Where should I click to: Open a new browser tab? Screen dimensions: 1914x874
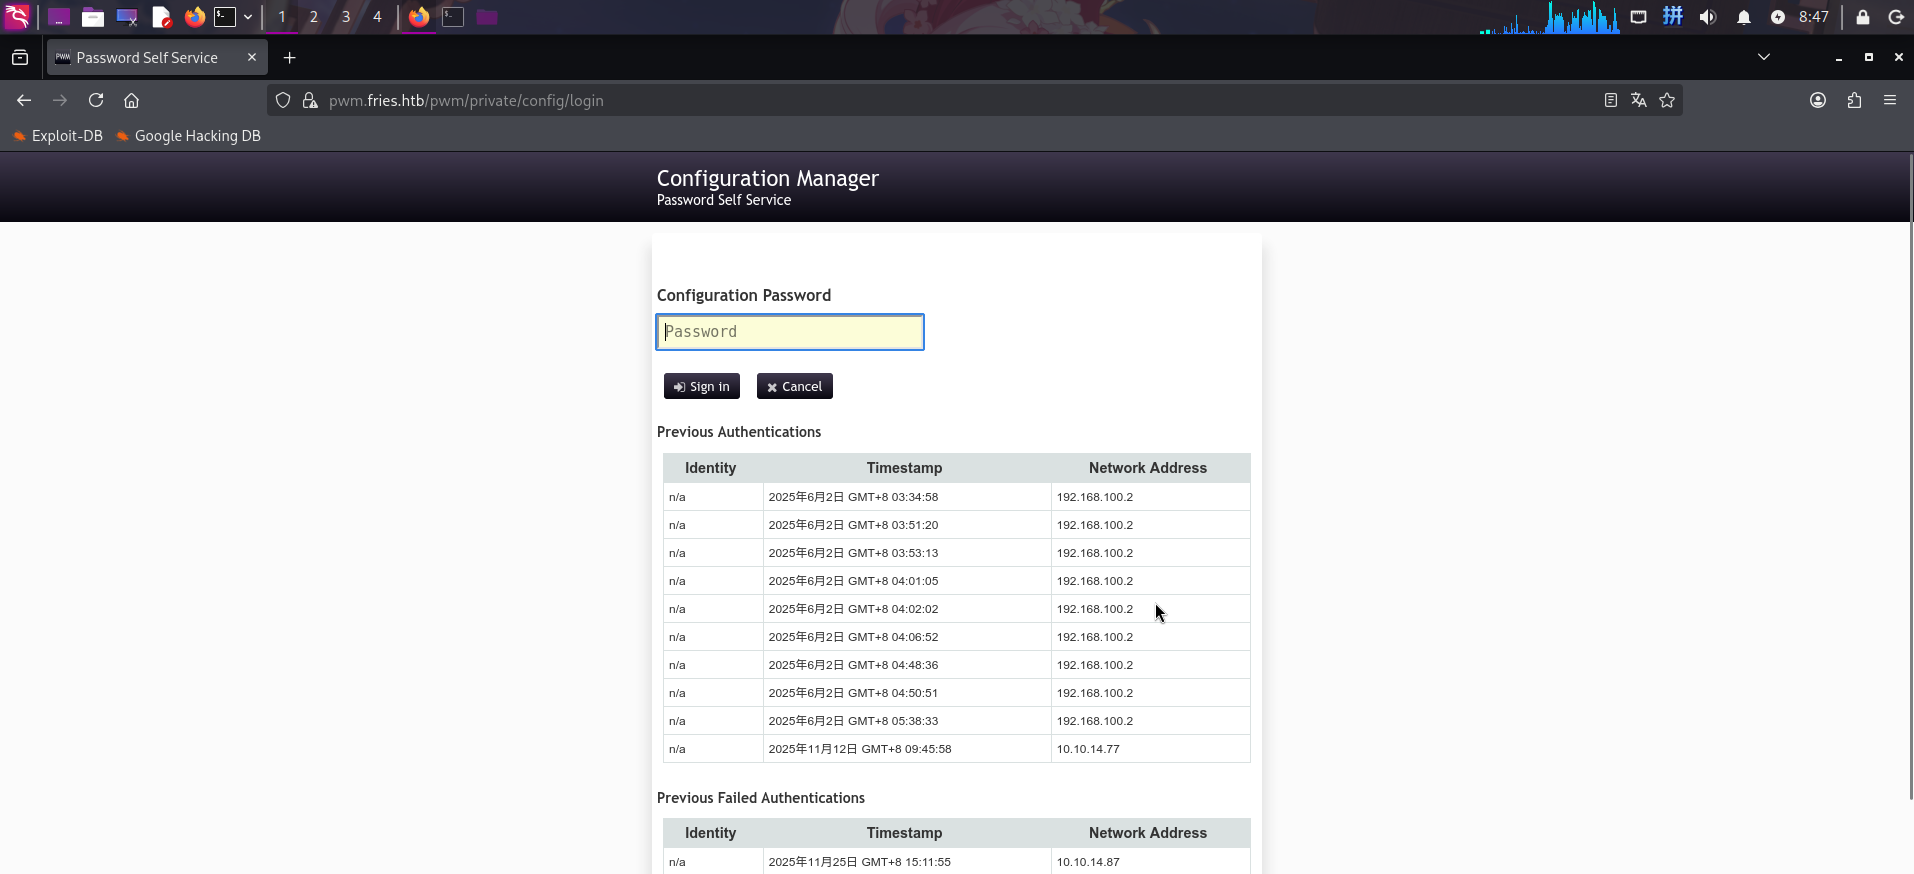pyautogui.click(x=290, y=58)
